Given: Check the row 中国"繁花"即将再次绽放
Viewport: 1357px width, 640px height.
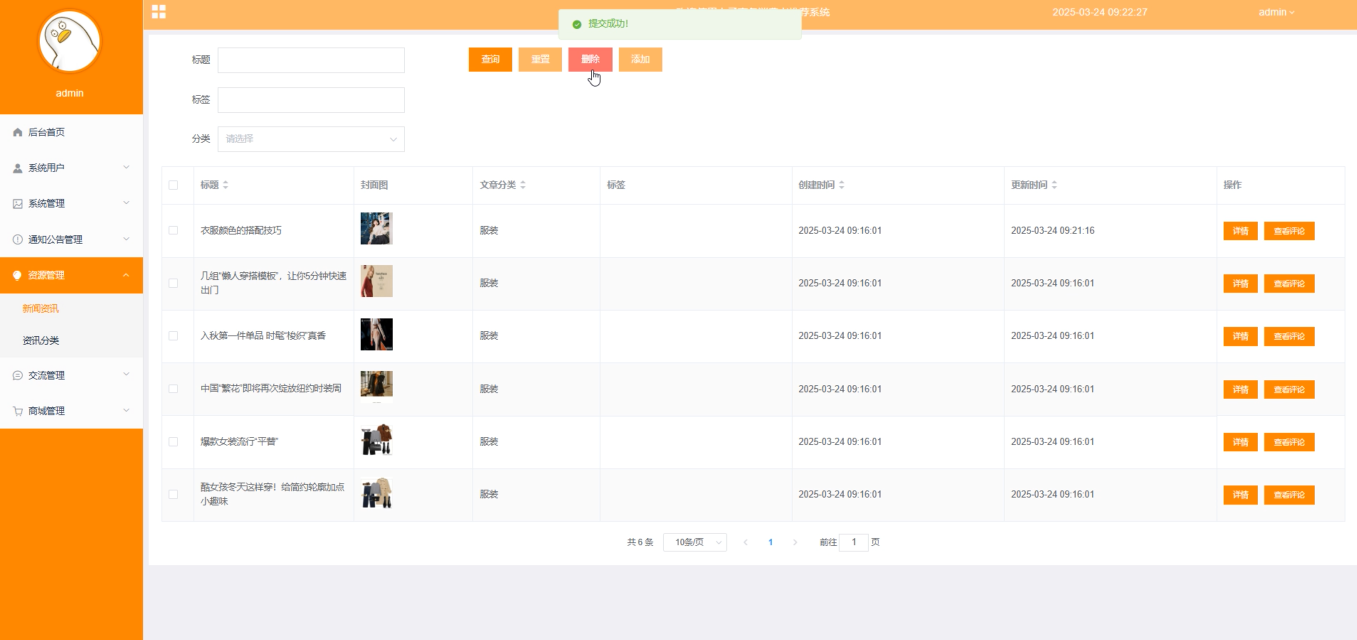Looking at the screenshot, I should click(x=173, y=388).
